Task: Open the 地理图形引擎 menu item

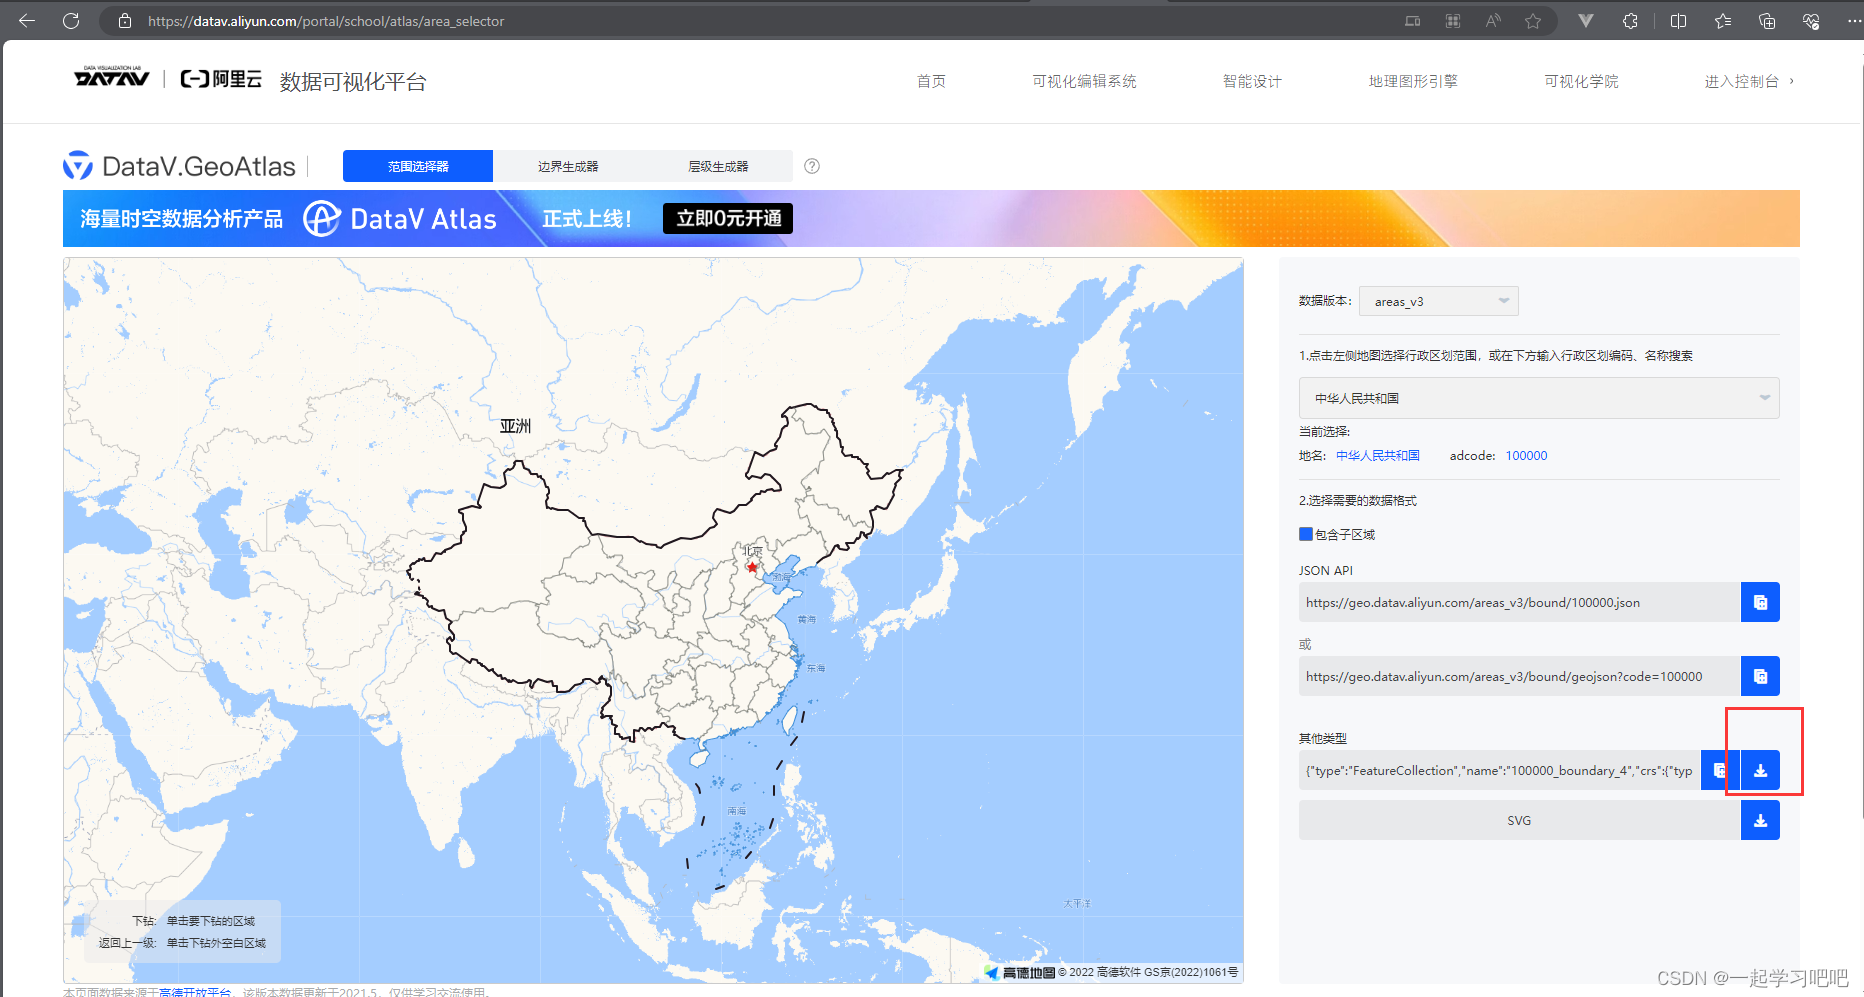Action: pos(1412,81)
